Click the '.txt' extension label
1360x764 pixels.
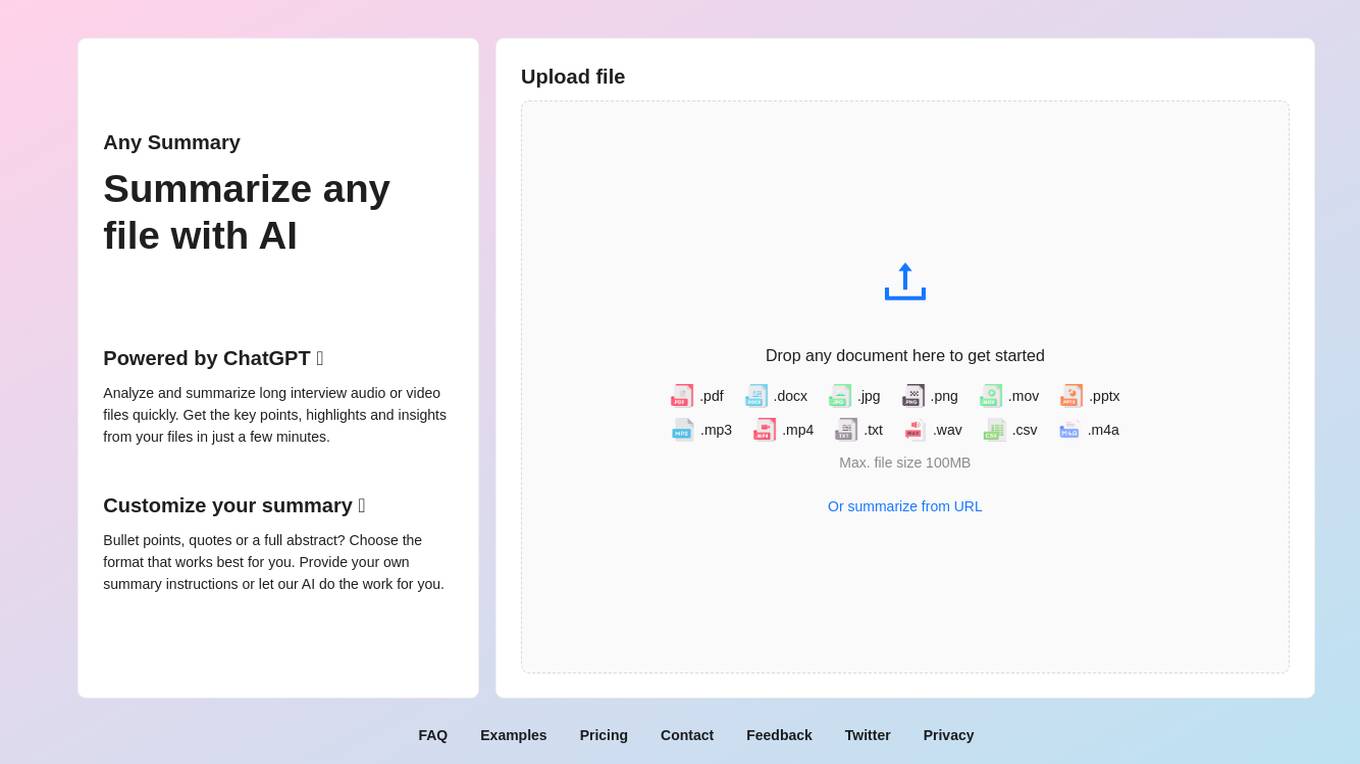pos(873,430)
